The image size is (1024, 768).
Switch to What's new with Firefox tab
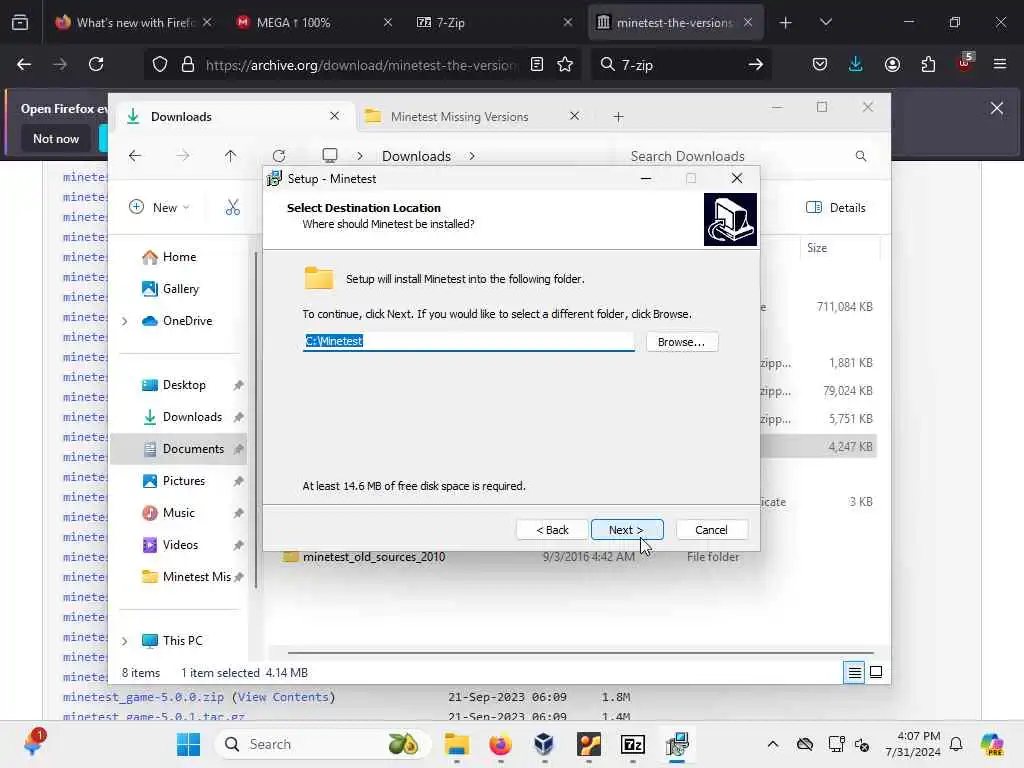[135, 23]
